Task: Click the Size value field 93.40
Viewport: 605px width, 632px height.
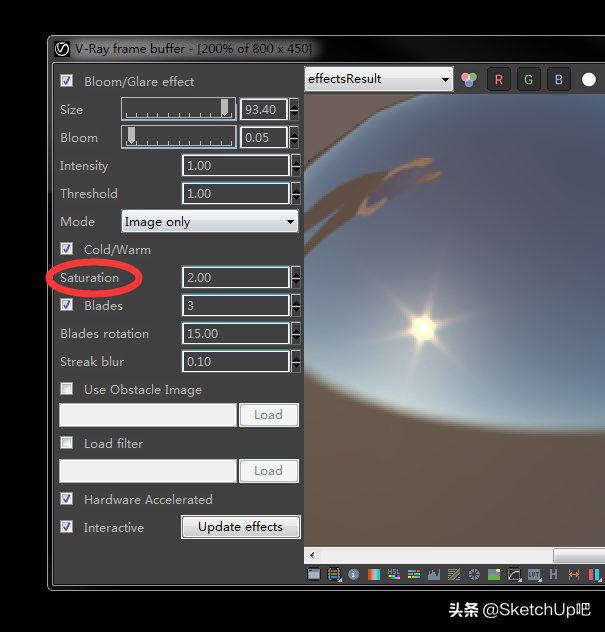Action: click(x=264, y=109)
